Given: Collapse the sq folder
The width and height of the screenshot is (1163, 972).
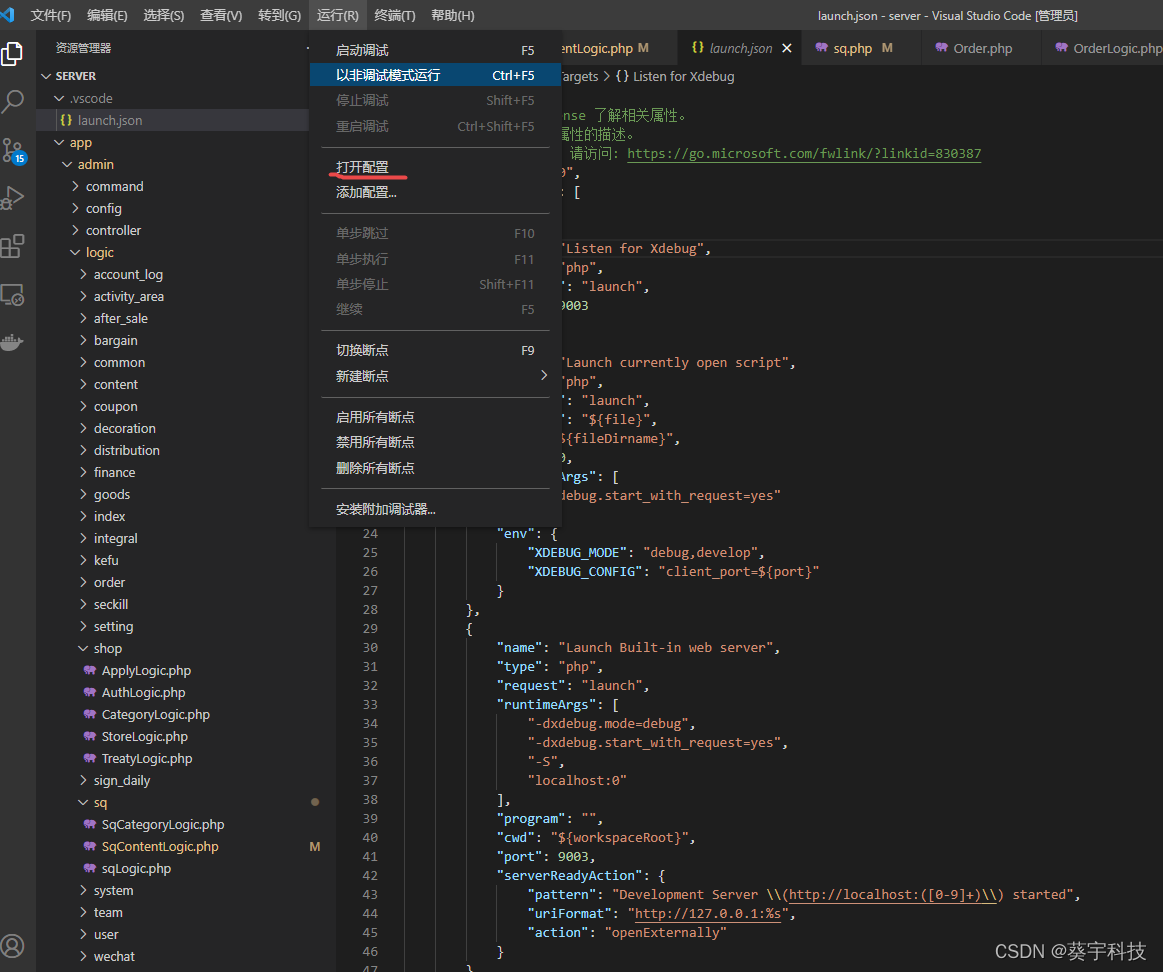Looking at the screenshot, I should click(83, 803).
